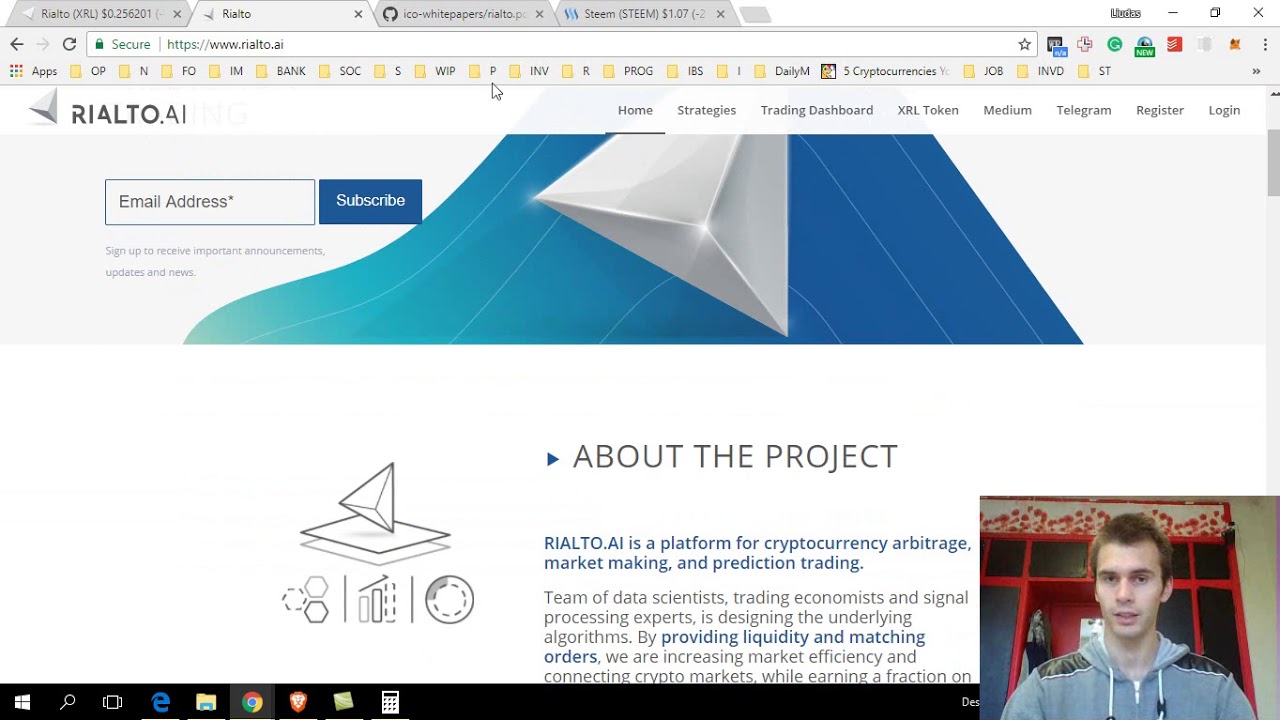Click the circular ring icon
Screen dimensions: 1280x720
[449, 600]
